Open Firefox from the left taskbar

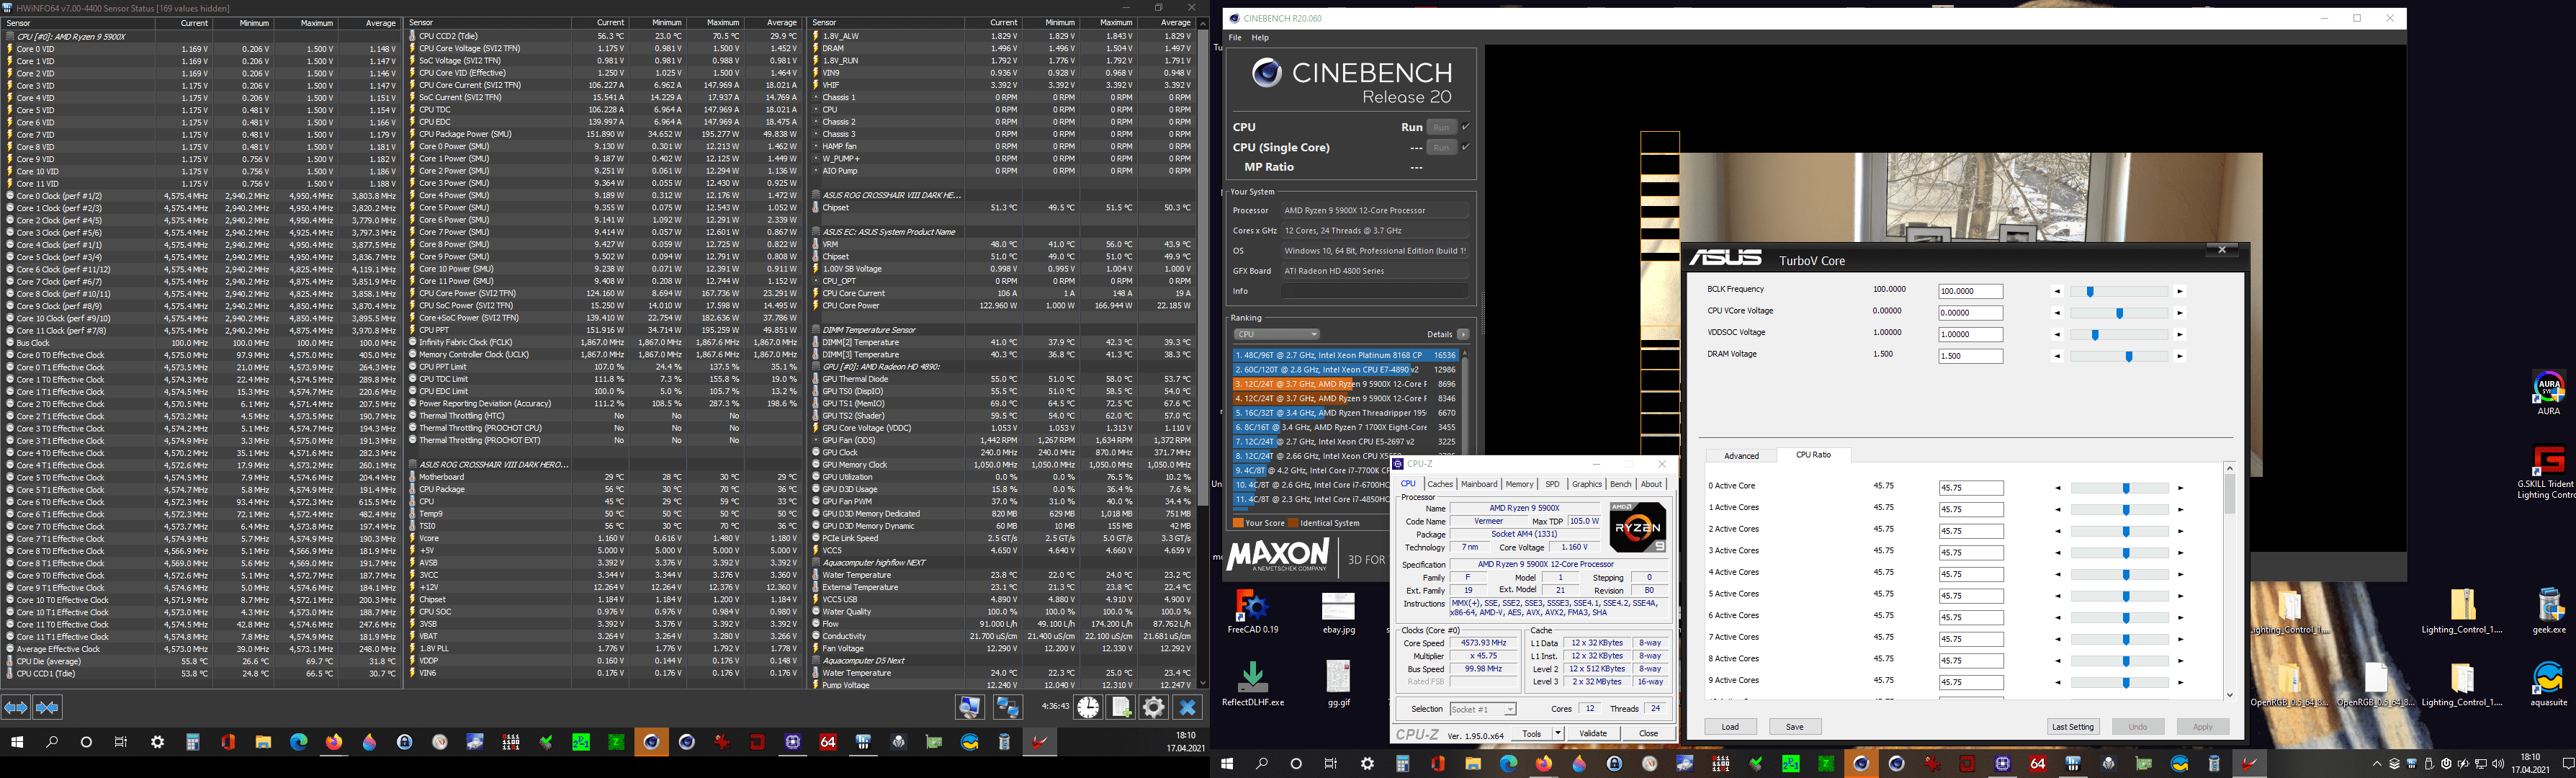click(x=334, y=742)
